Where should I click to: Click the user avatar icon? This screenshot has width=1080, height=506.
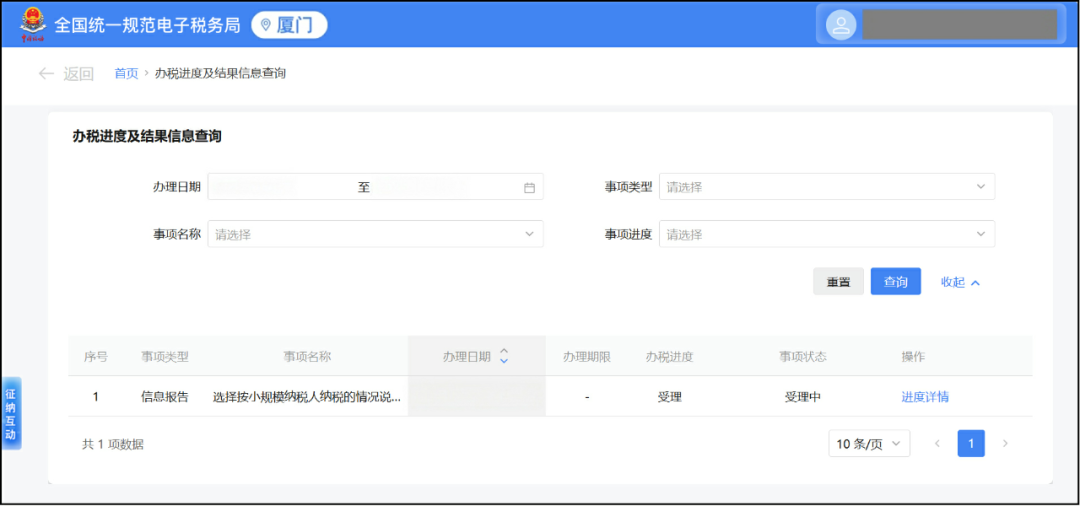(841, 25)
